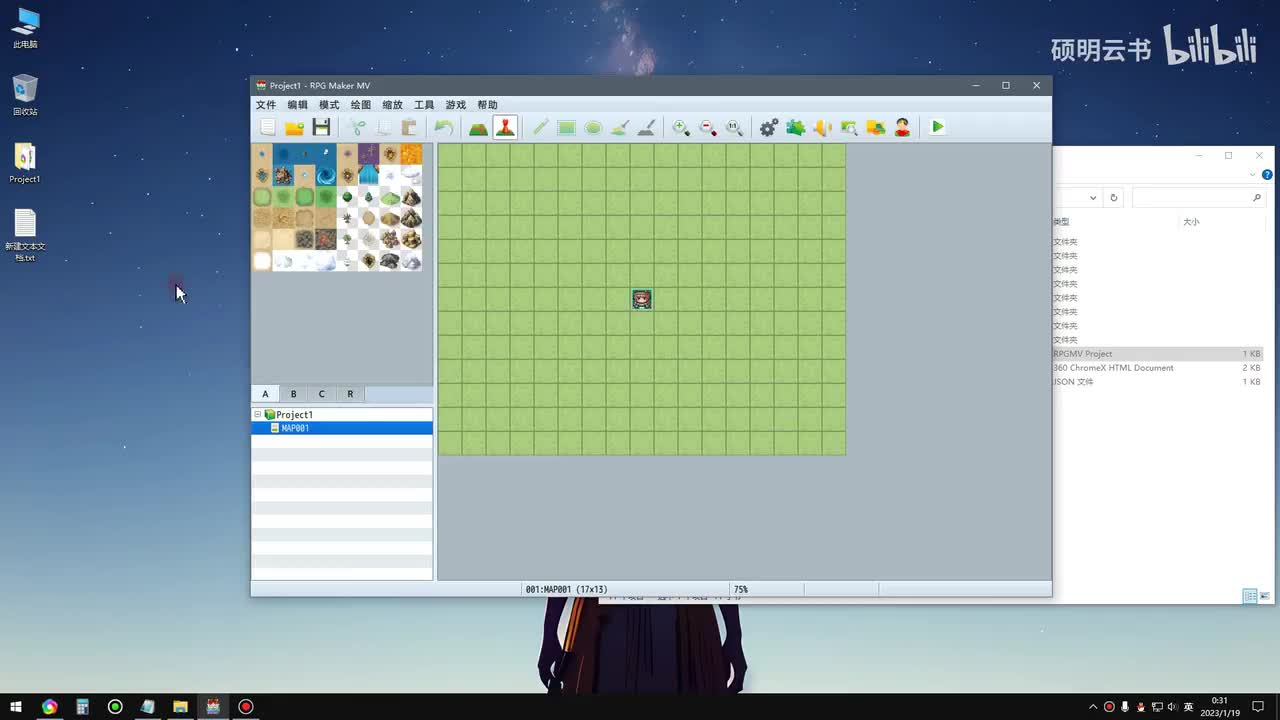This screenshot has height=720, width=1280.
Task: Open the 编辑 menu
Action: point(298,105)
